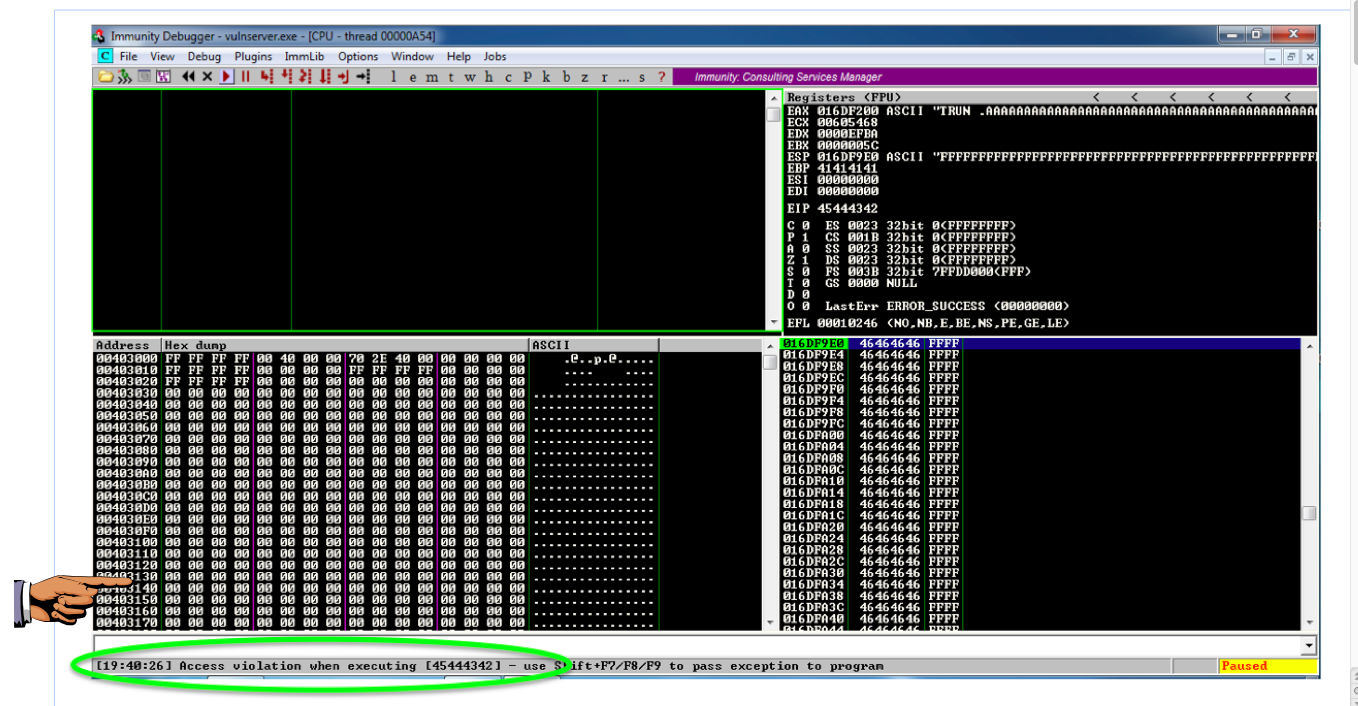Show source with 's' button
Screen dimensions: 1358x706
tap(642, 77)
